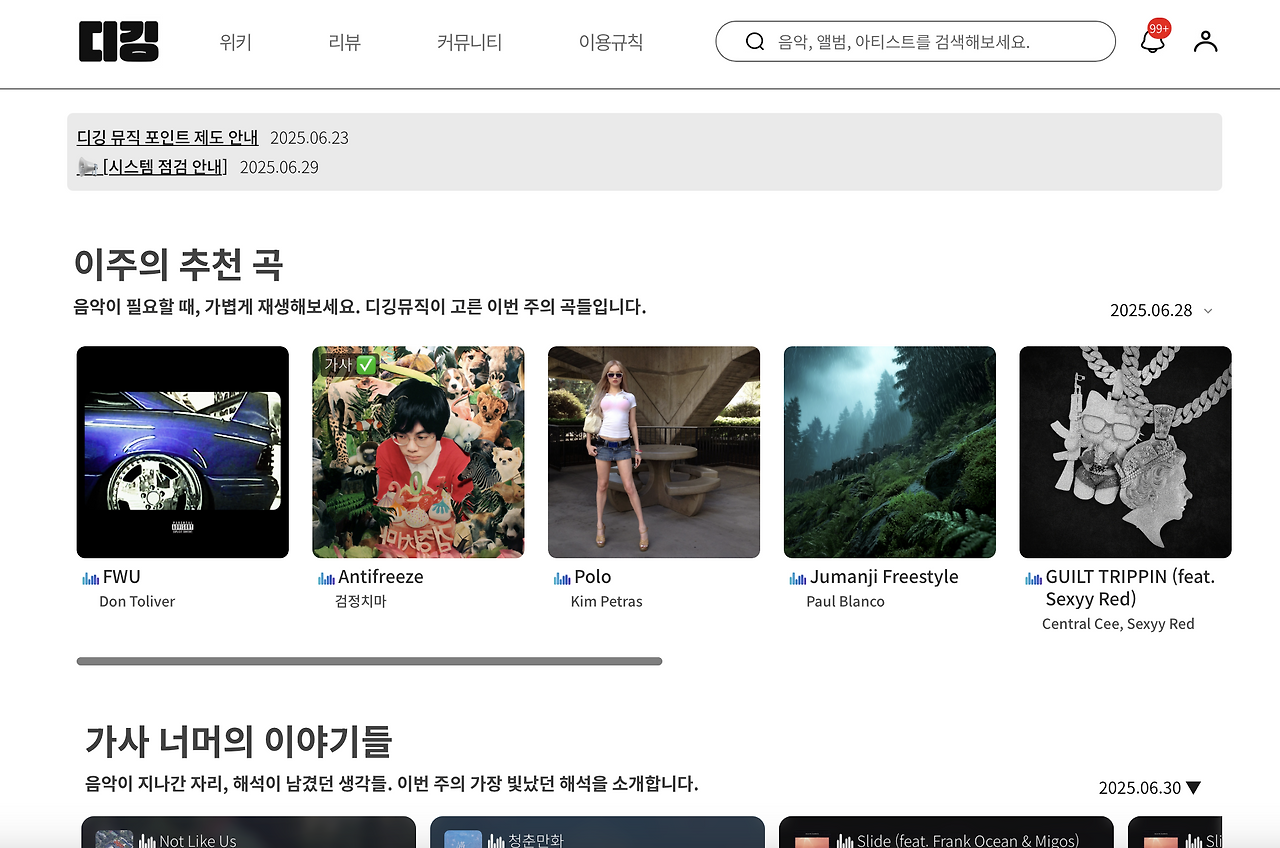Open the Not Like Us interpretation card
1280x848 pixels.
pos(248,832)
